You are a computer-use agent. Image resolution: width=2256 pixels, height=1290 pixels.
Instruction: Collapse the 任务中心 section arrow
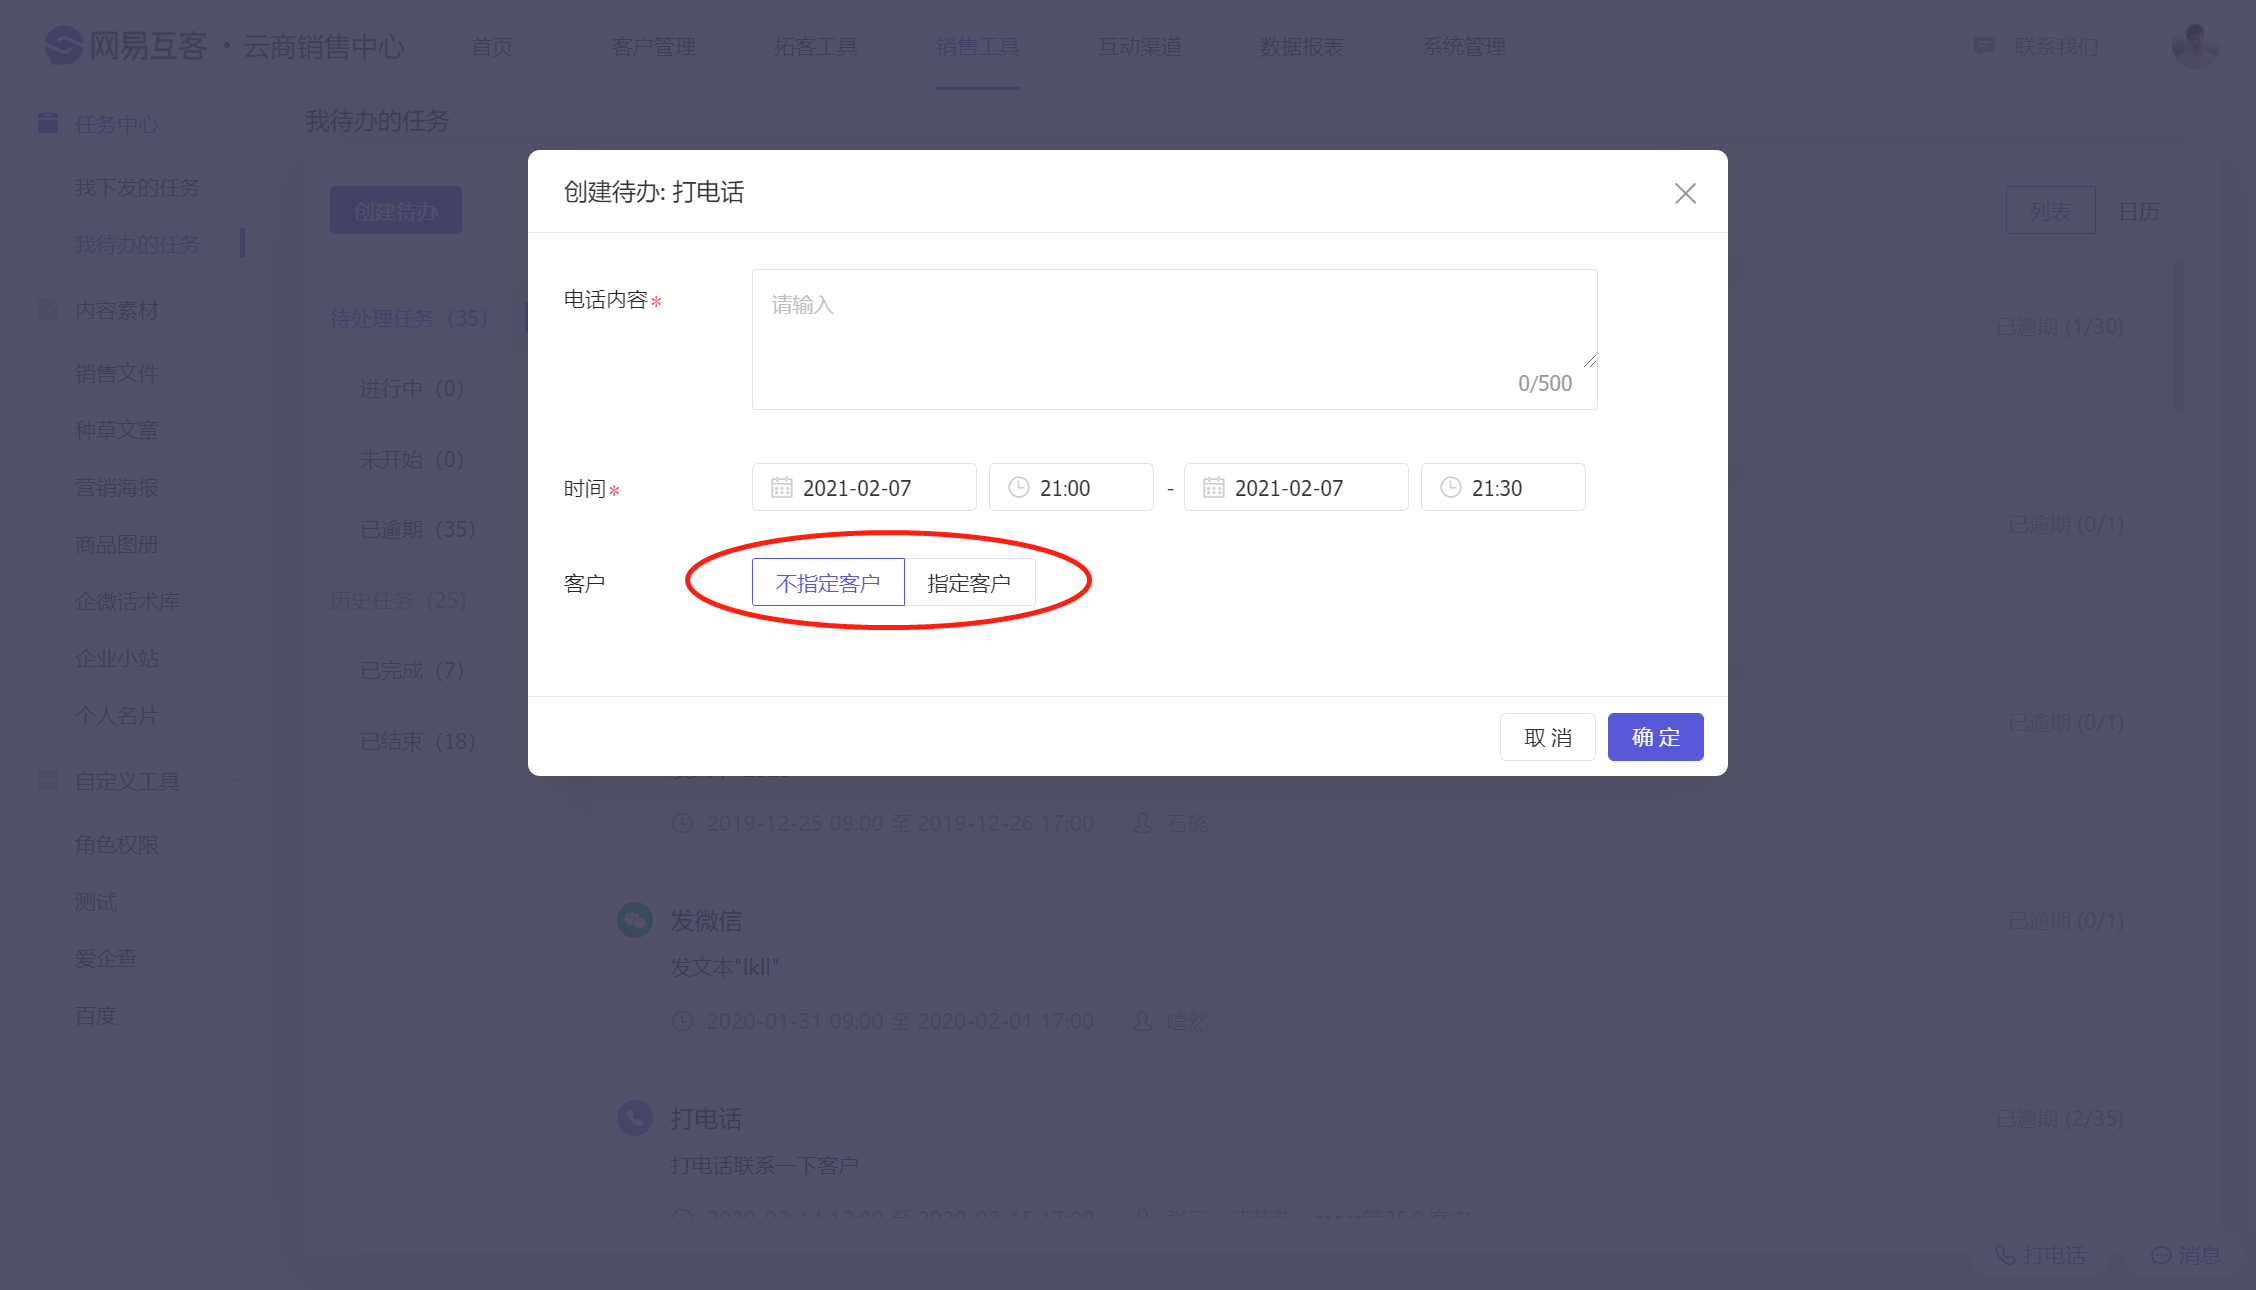click(x=236, y=123)
